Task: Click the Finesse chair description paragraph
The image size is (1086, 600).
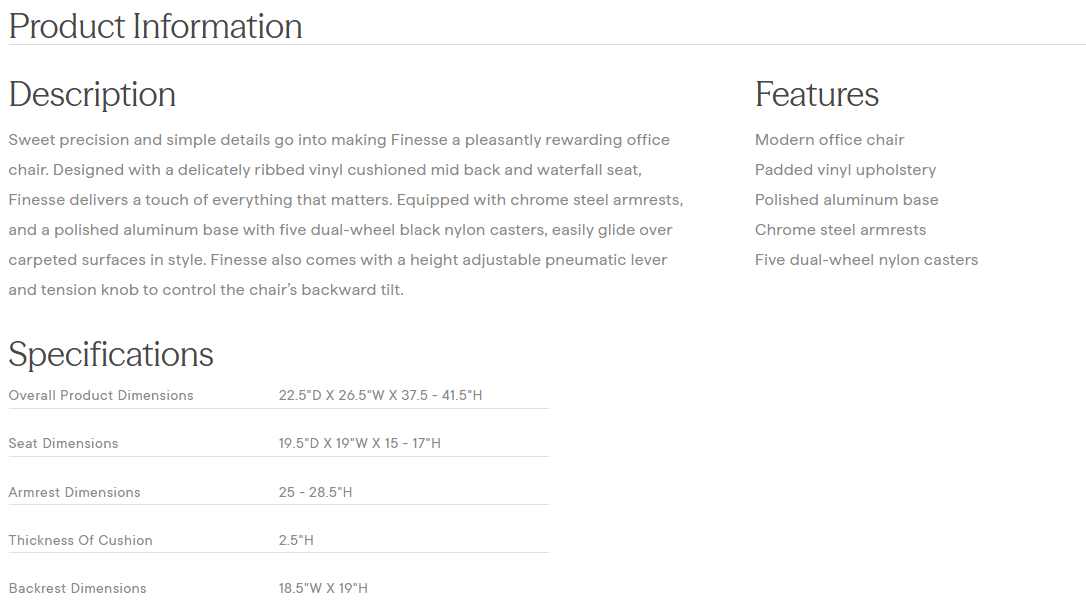Action: pyautogui.click(x=345, y=215)
